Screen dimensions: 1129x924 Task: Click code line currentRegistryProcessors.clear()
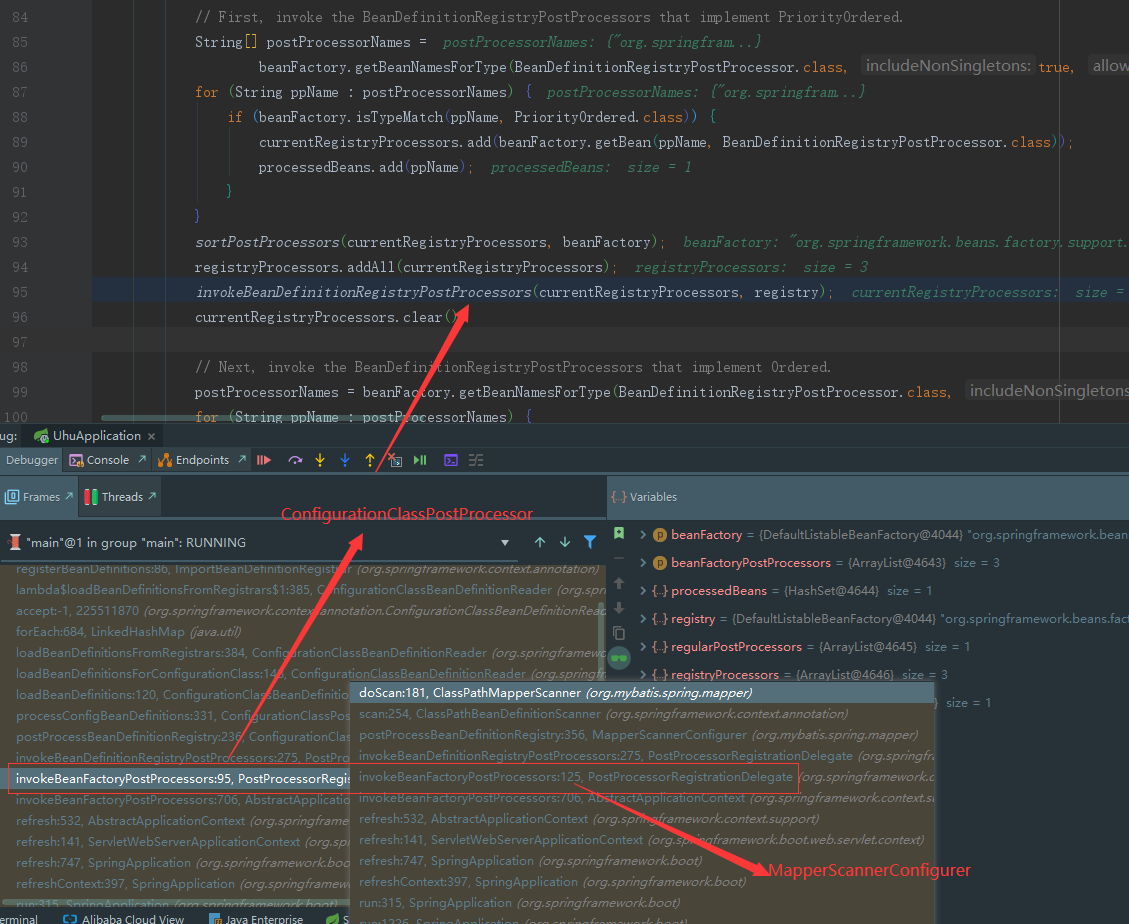click(326, 318)
